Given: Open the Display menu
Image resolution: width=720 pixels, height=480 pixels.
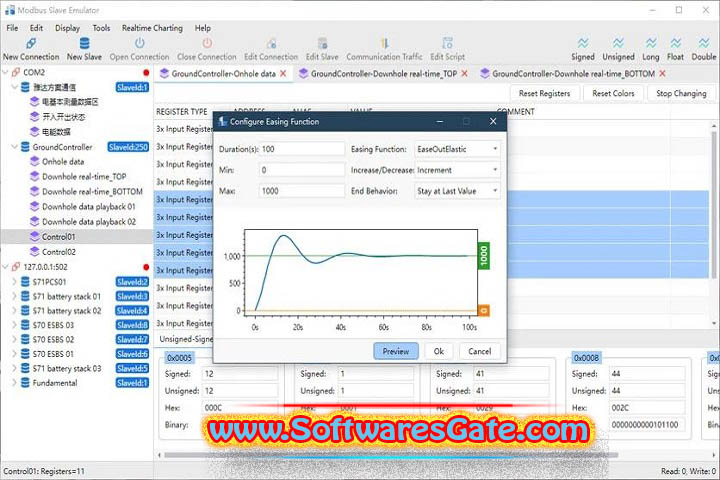Looking at the screenshot, I should (x=67, y=28).
